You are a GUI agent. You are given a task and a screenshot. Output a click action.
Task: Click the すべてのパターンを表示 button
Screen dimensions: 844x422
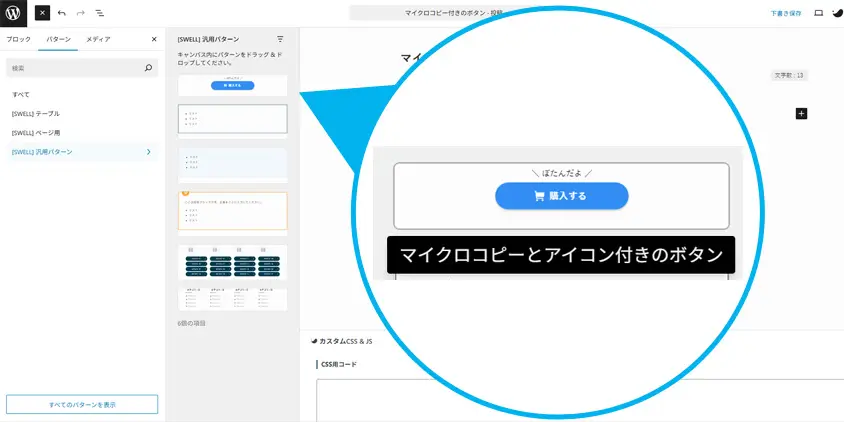82,404
